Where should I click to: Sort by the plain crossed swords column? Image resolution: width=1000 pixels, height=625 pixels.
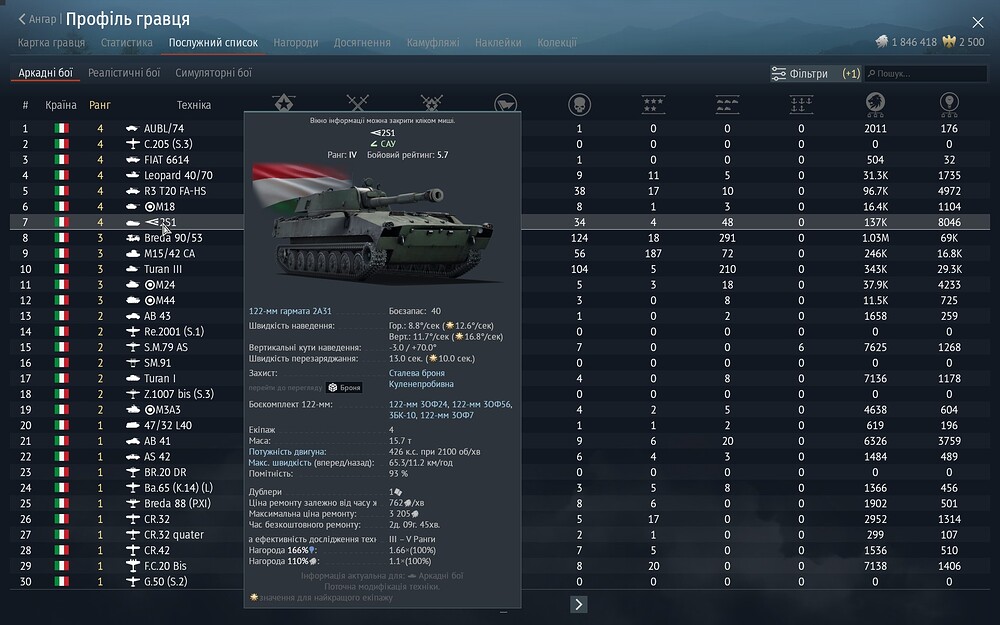(x=358, y=103)
